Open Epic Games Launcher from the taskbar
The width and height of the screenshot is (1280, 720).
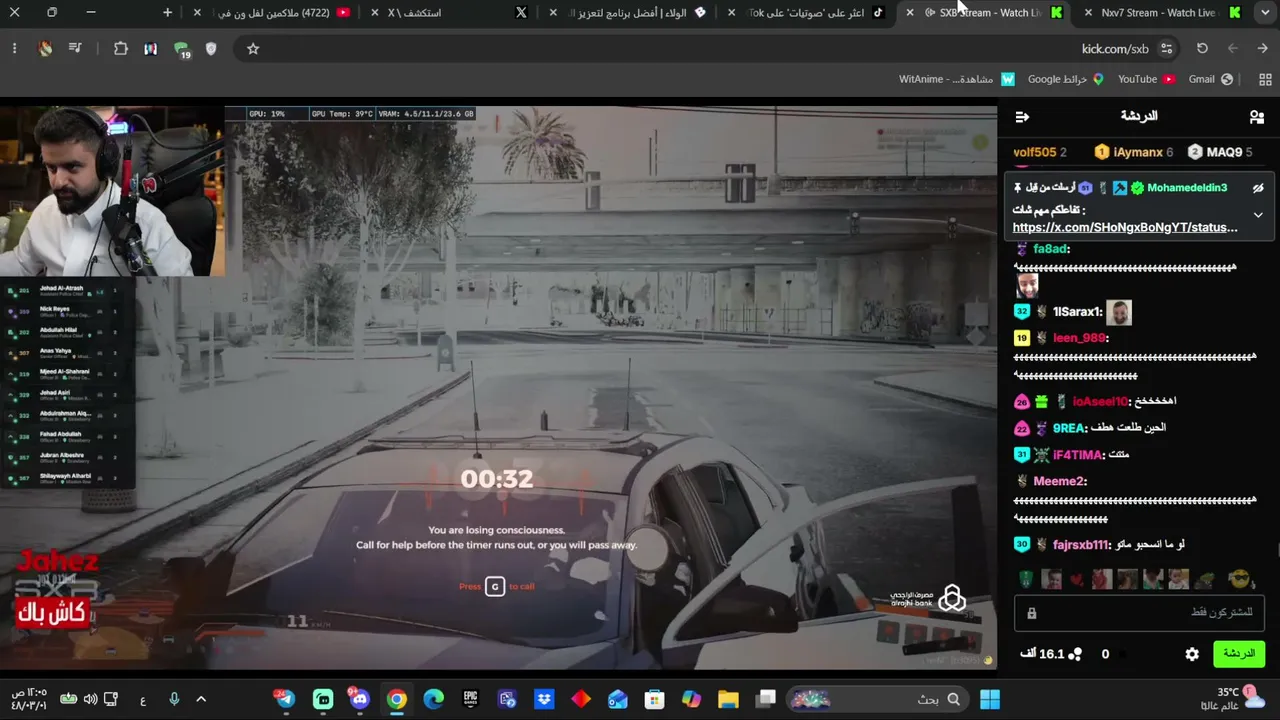[470, 700]
